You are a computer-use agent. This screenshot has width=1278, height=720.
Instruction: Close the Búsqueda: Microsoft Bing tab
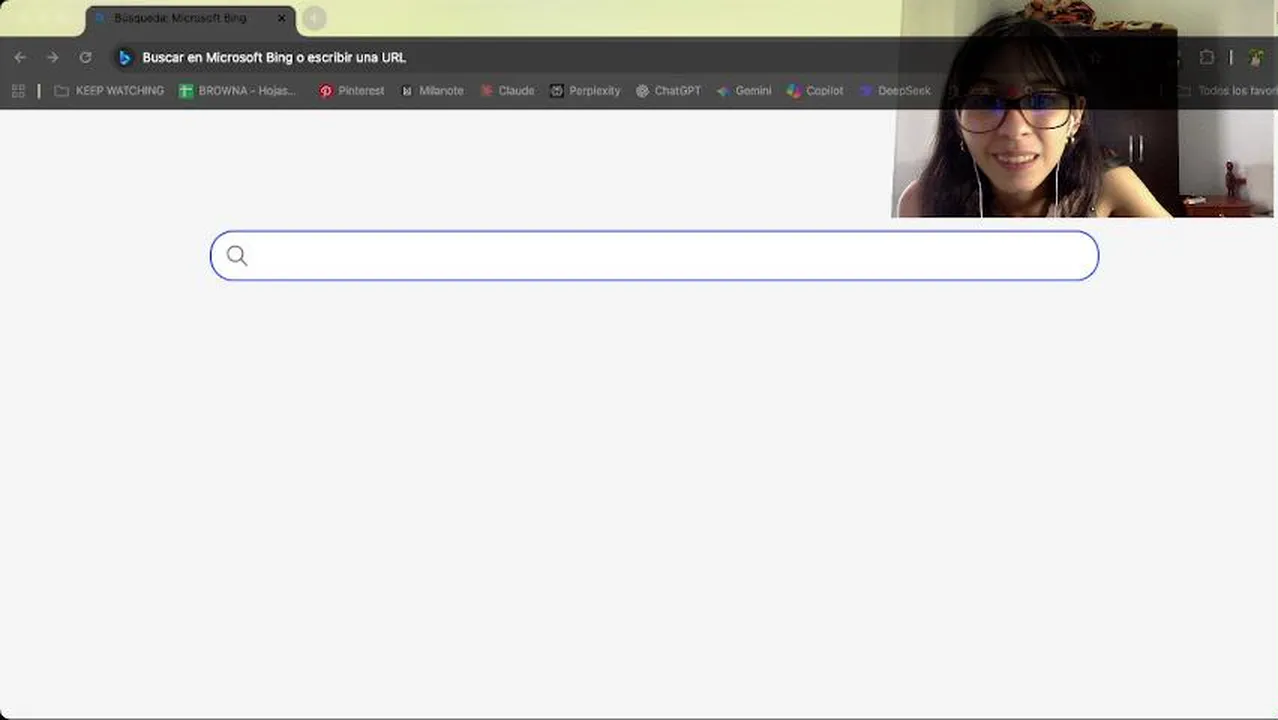281,18
